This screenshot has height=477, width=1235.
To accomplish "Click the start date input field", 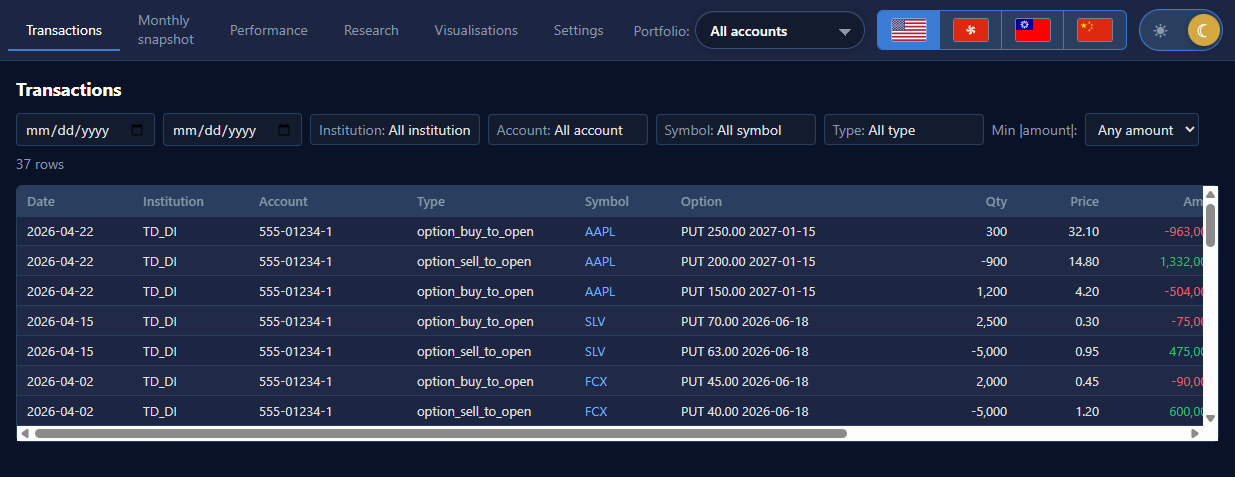I will 85,130.
